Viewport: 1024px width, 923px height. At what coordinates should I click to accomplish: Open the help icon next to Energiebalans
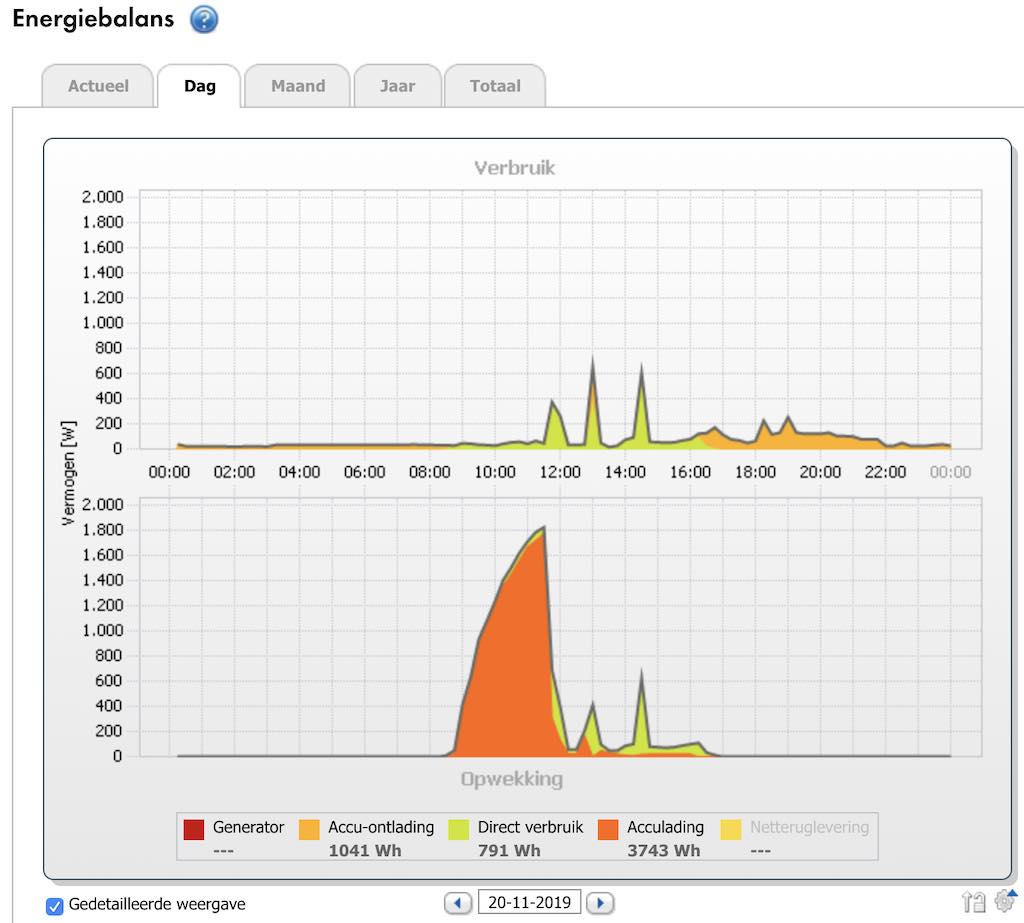[204, 19]
